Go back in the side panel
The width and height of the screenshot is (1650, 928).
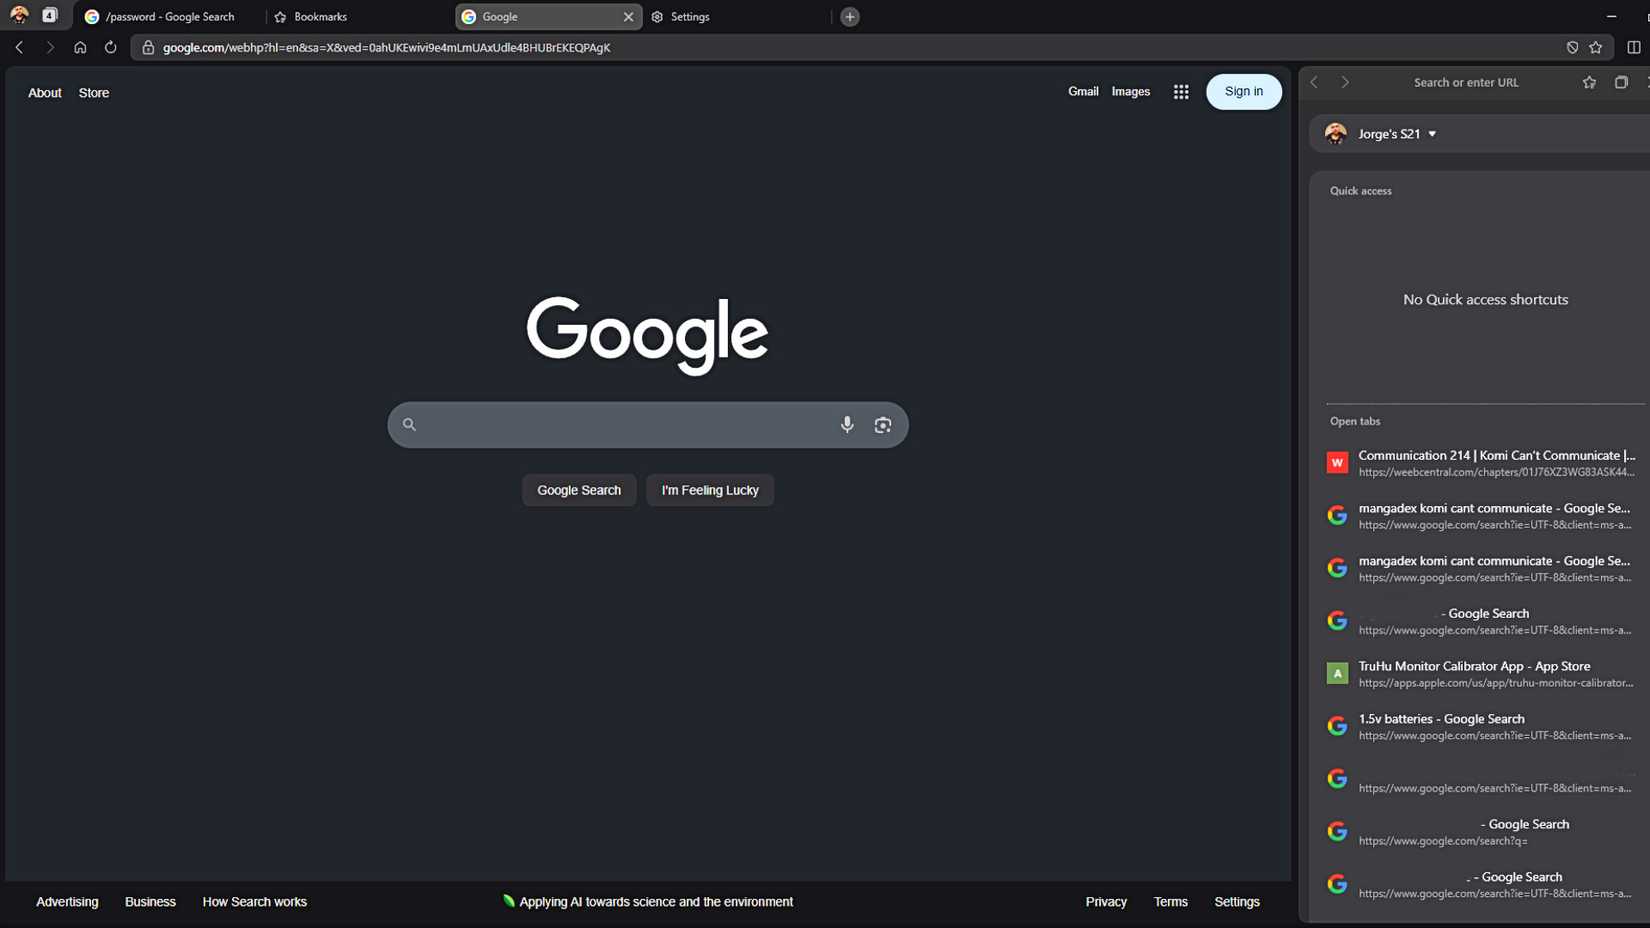pos(1314,82)
